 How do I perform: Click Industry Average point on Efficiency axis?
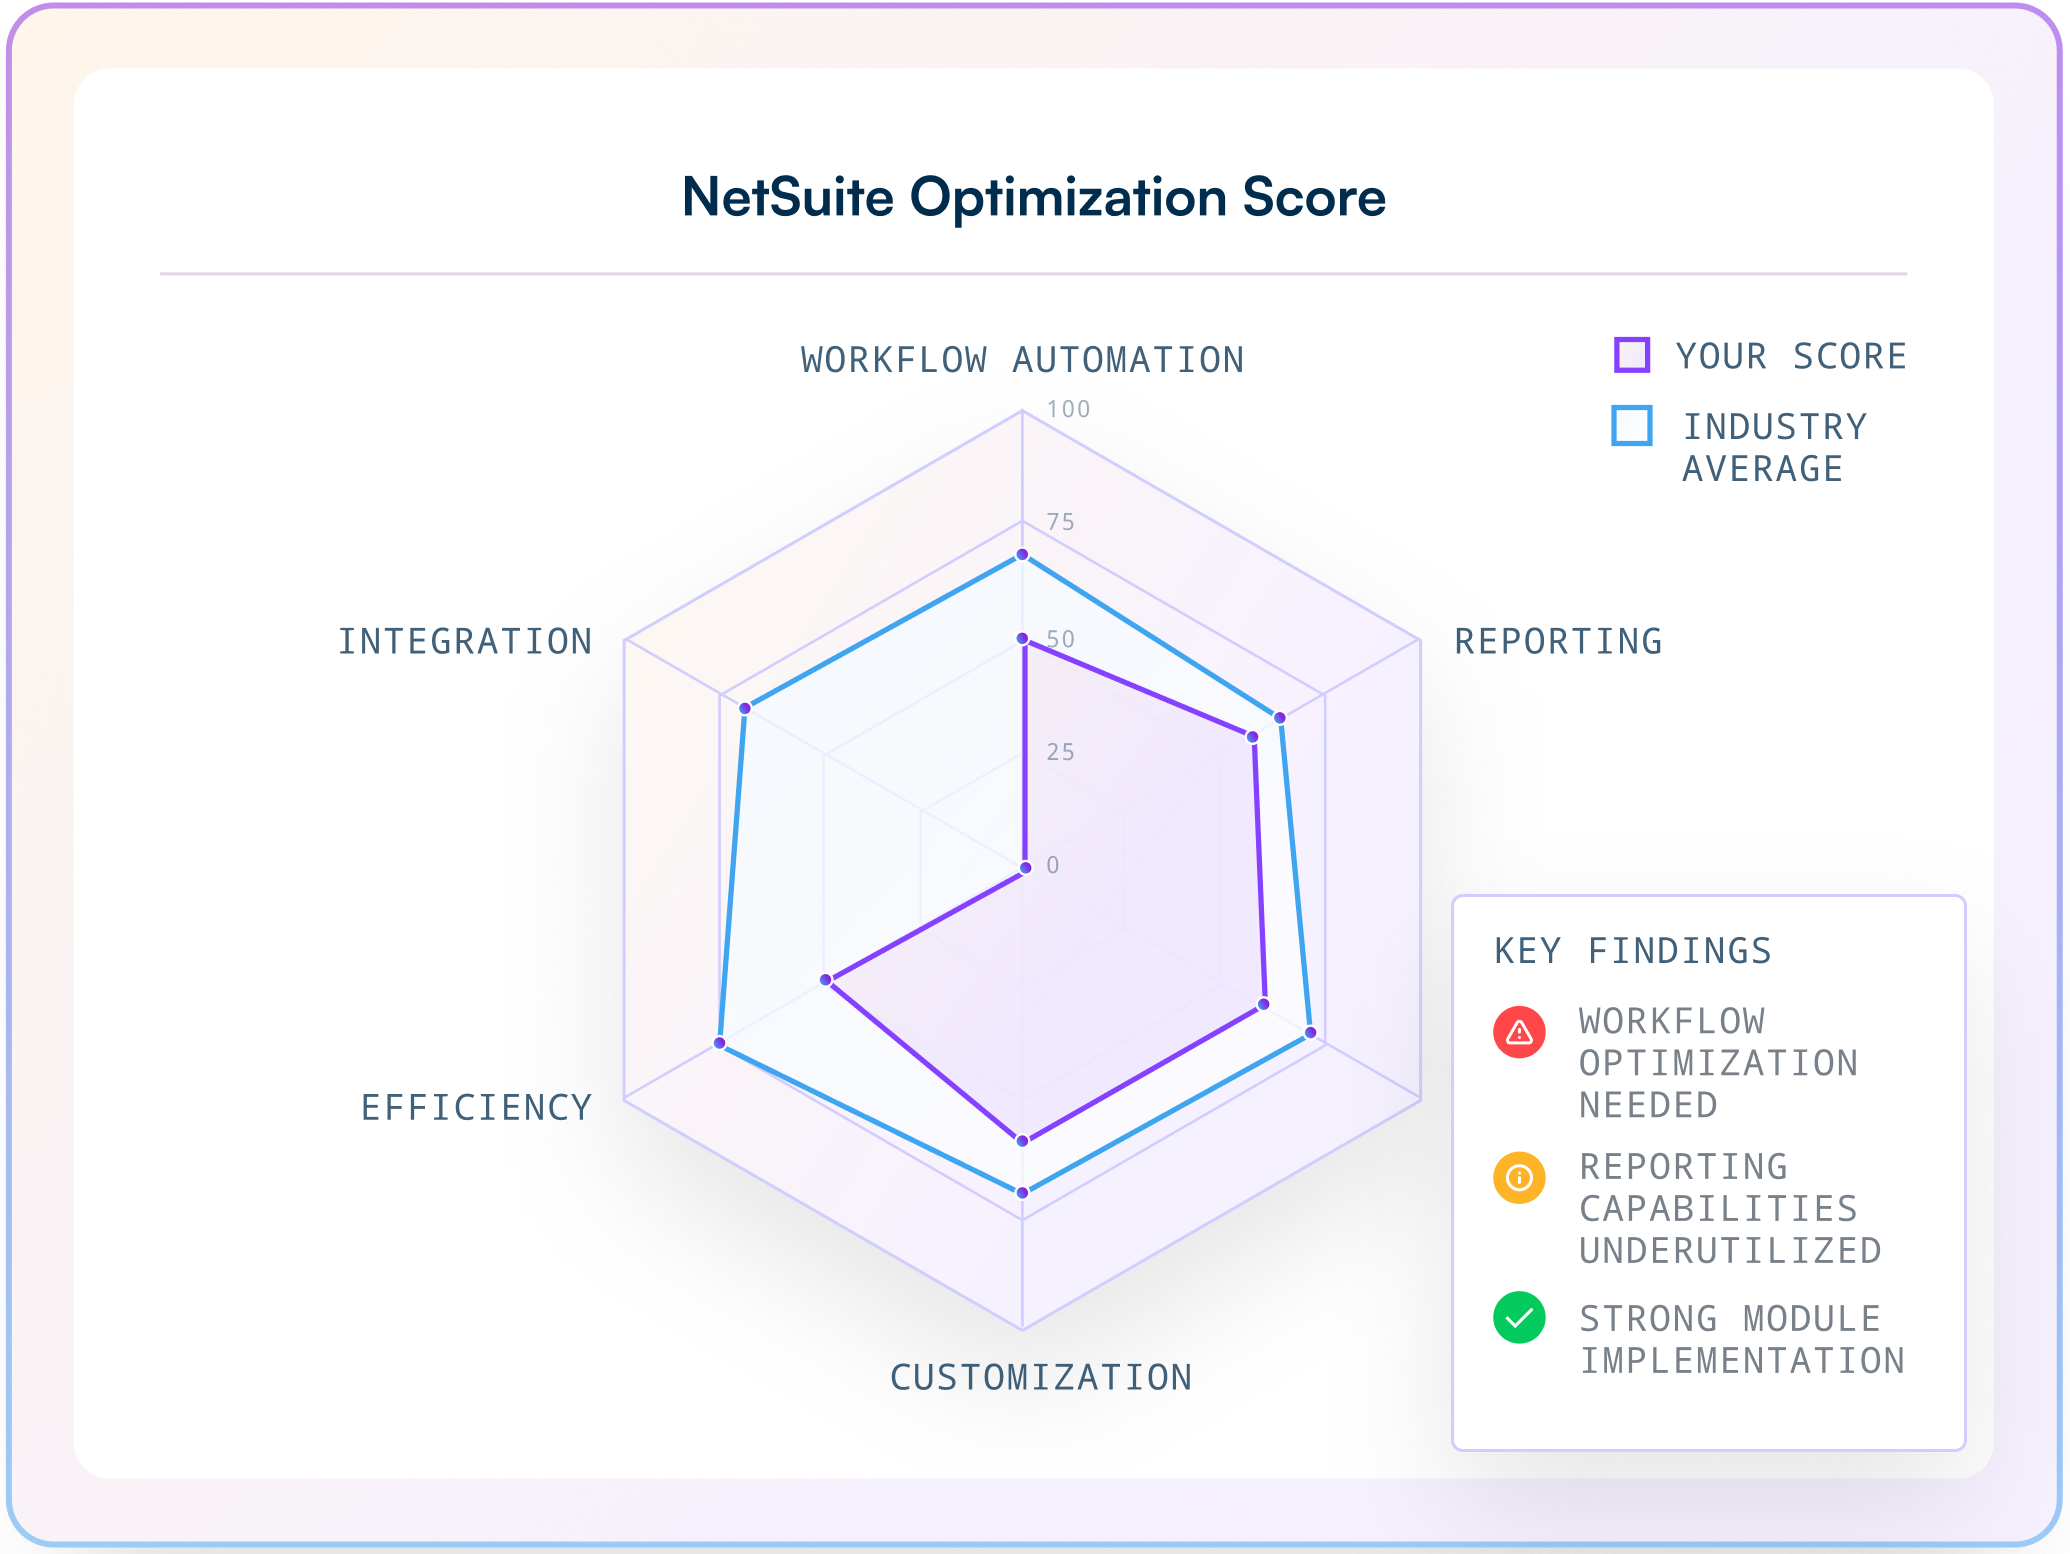point(719,1043)
